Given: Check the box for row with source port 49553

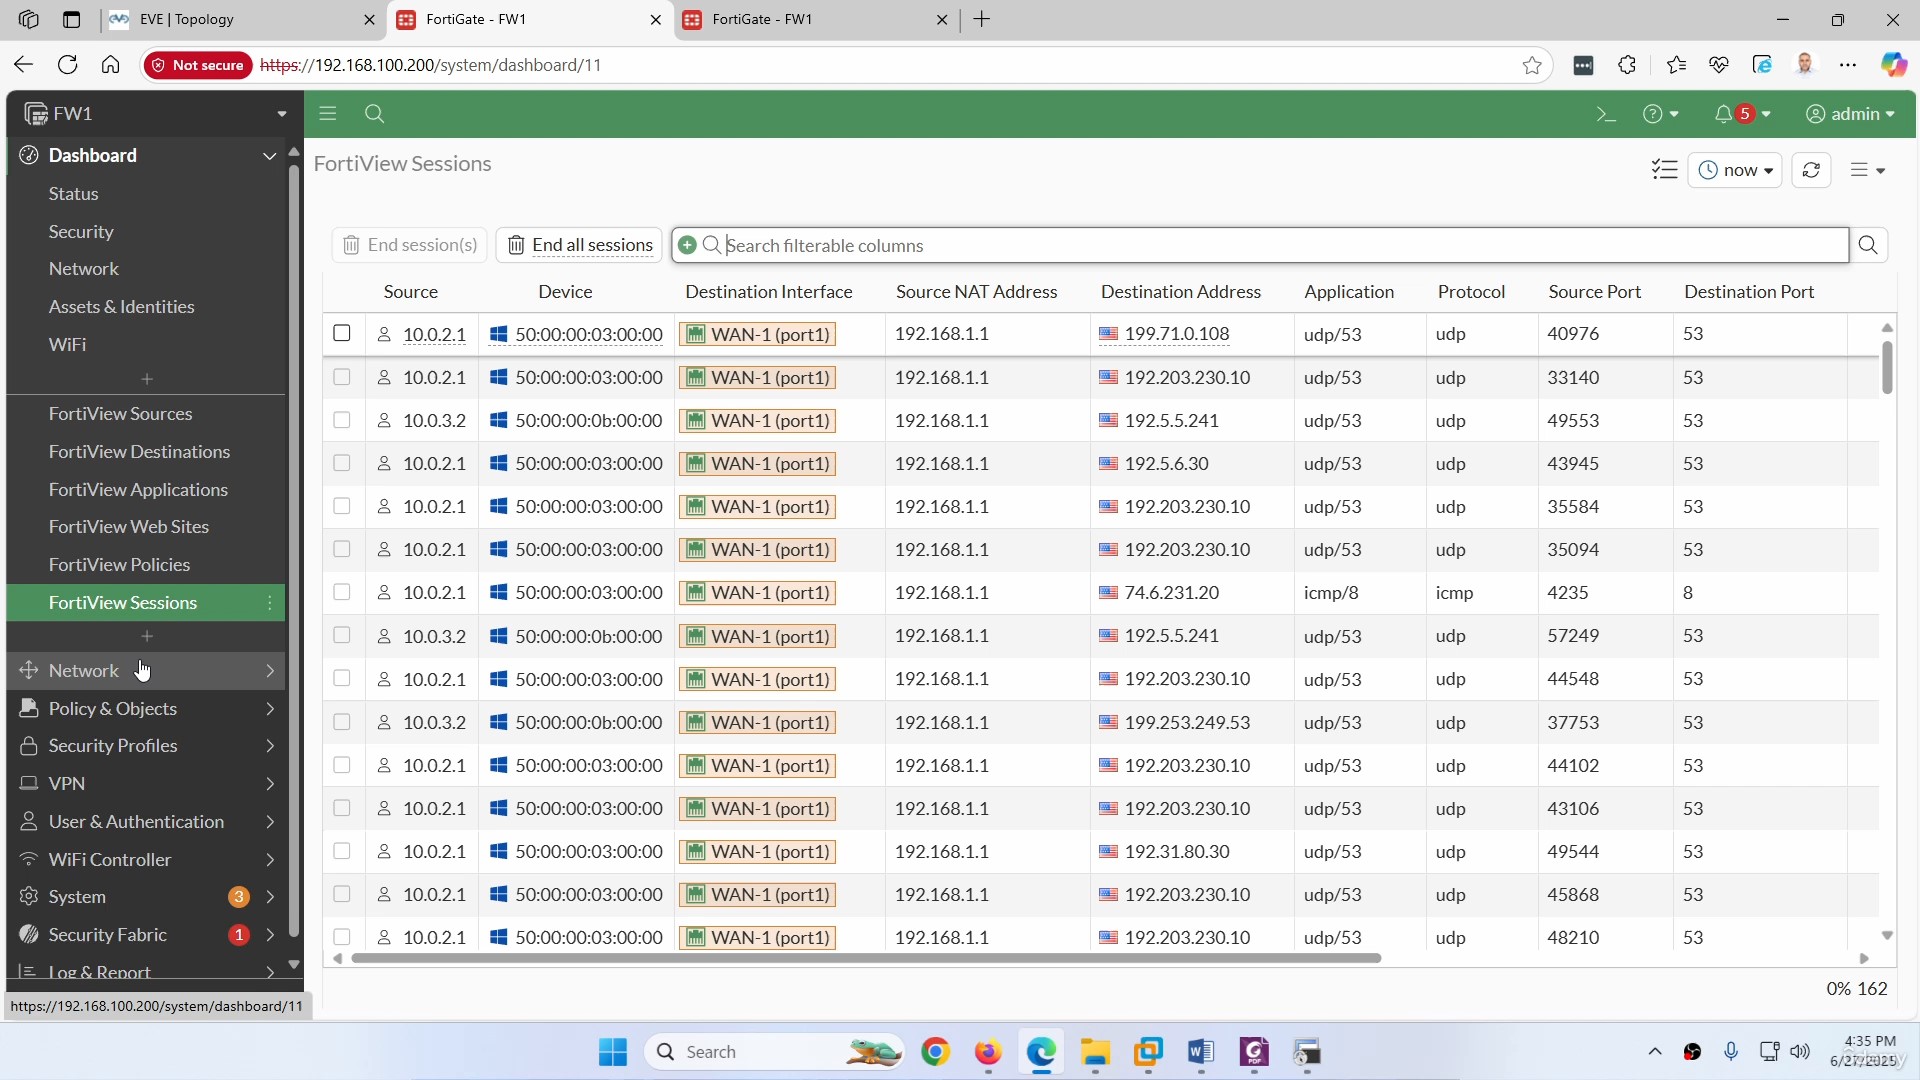Looking at the screenshot, I should (x=342, y=420).
